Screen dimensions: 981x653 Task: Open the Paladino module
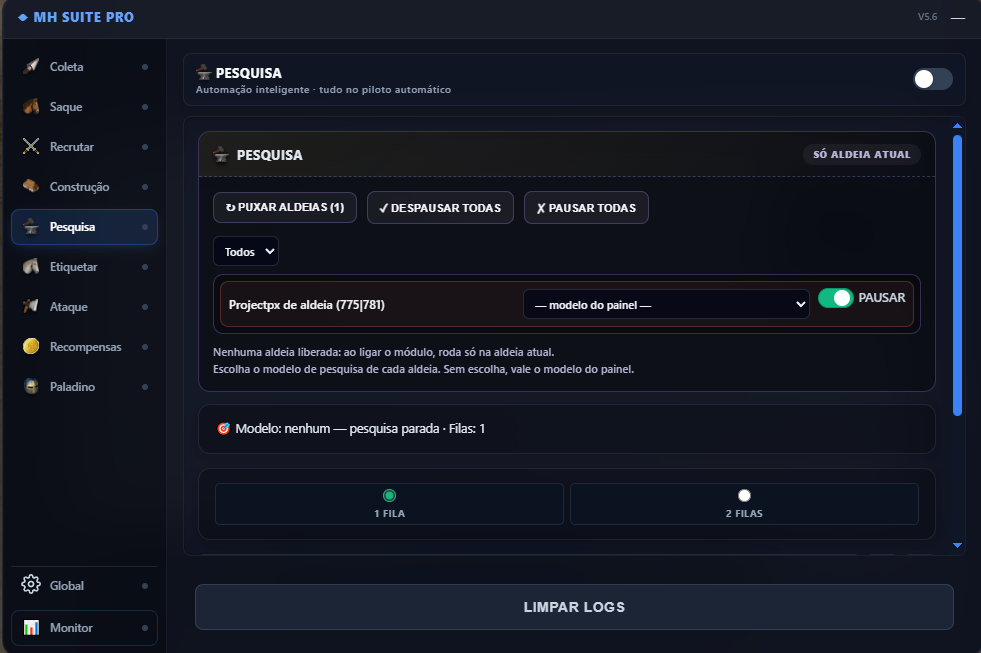[84, 387]
